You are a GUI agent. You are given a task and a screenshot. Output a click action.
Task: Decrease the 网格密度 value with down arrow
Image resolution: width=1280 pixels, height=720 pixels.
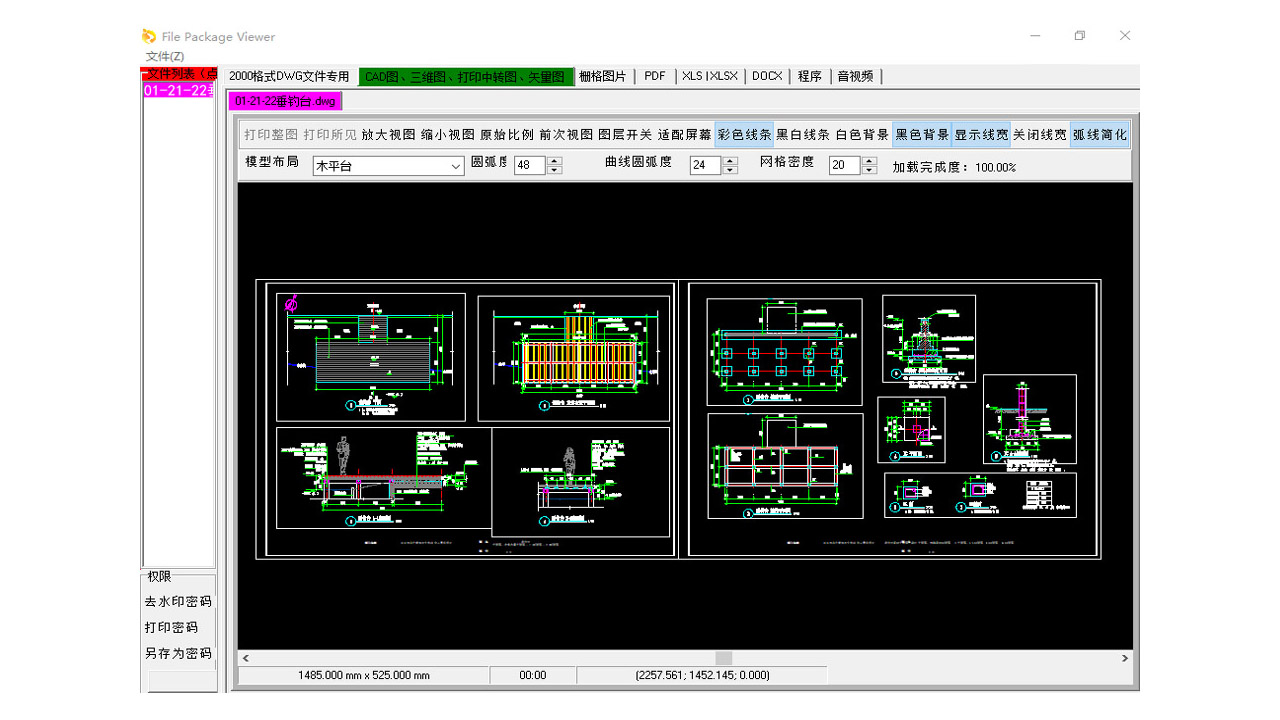[x=870, y=171]
